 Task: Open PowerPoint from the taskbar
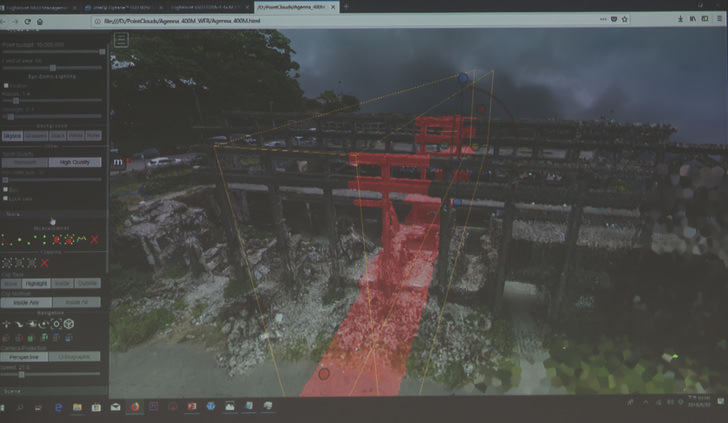point(191,407)
